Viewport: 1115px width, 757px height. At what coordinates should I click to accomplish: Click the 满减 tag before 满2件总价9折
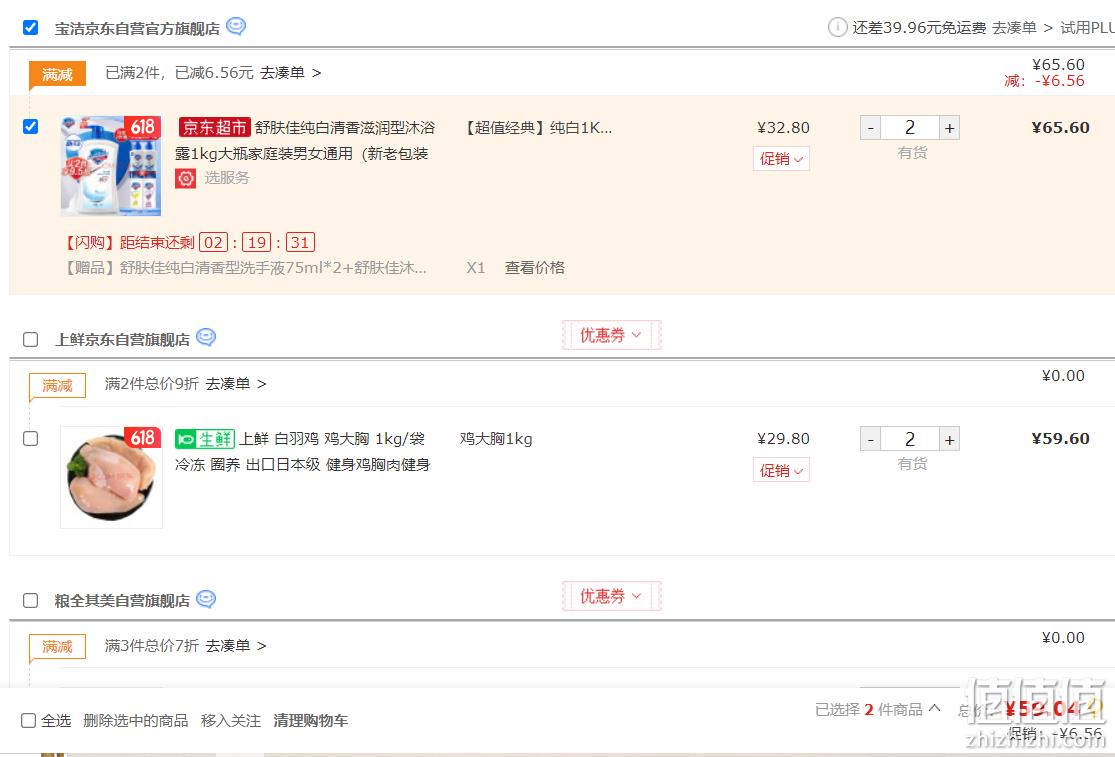tap(57, 385)
